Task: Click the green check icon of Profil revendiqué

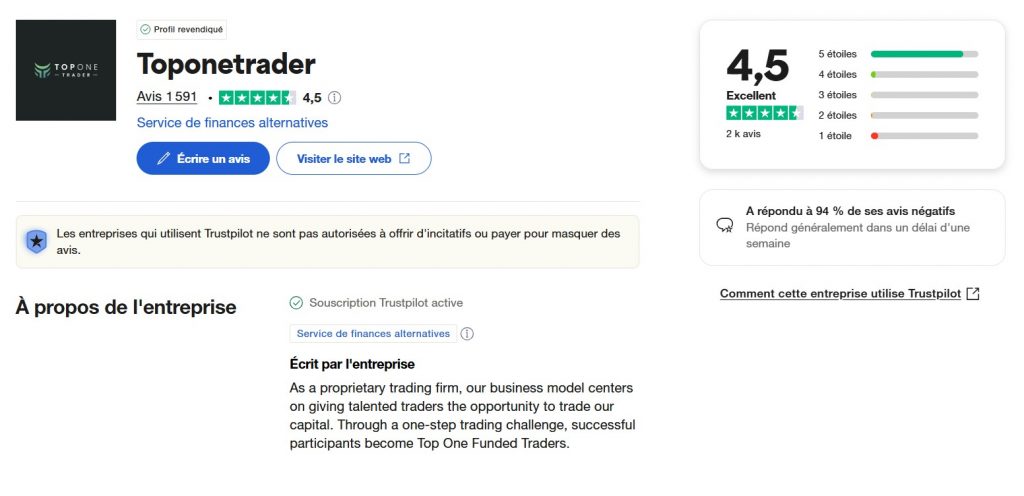Action: (x=145, y=30)
